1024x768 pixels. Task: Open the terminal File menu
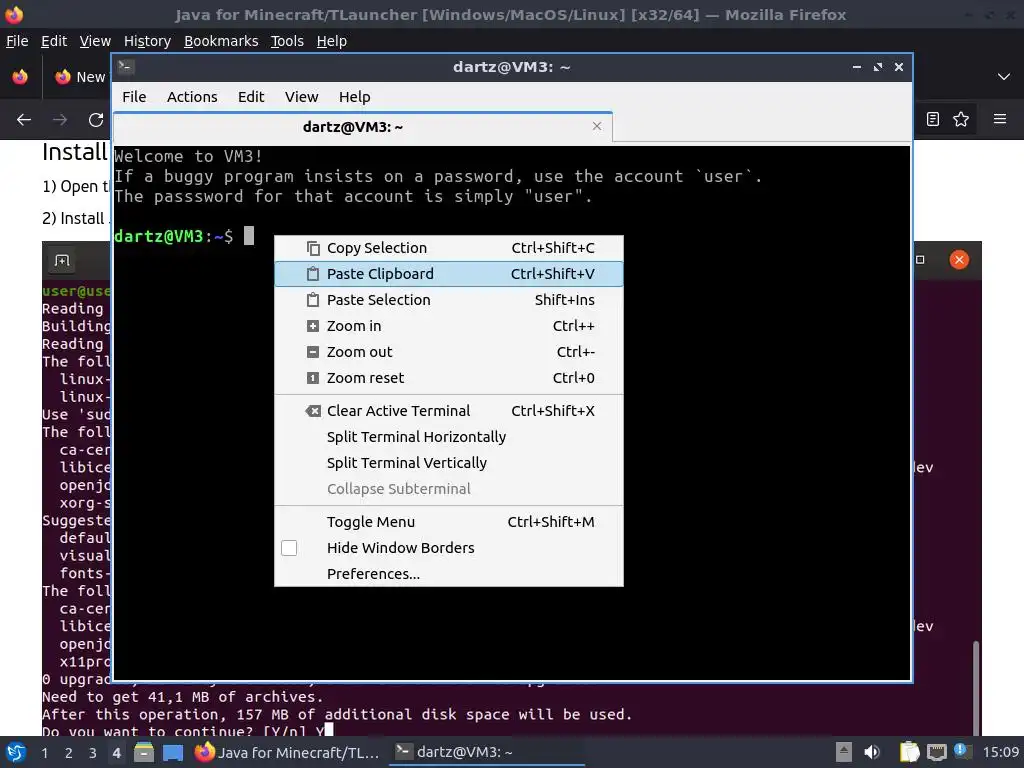tap(134, 97)
